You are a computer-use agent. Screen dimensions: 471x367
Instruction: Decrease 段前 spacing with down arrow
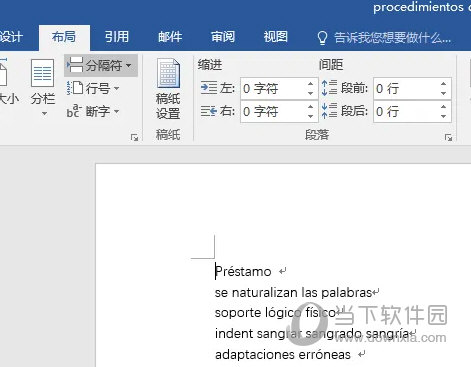(444, 93)
